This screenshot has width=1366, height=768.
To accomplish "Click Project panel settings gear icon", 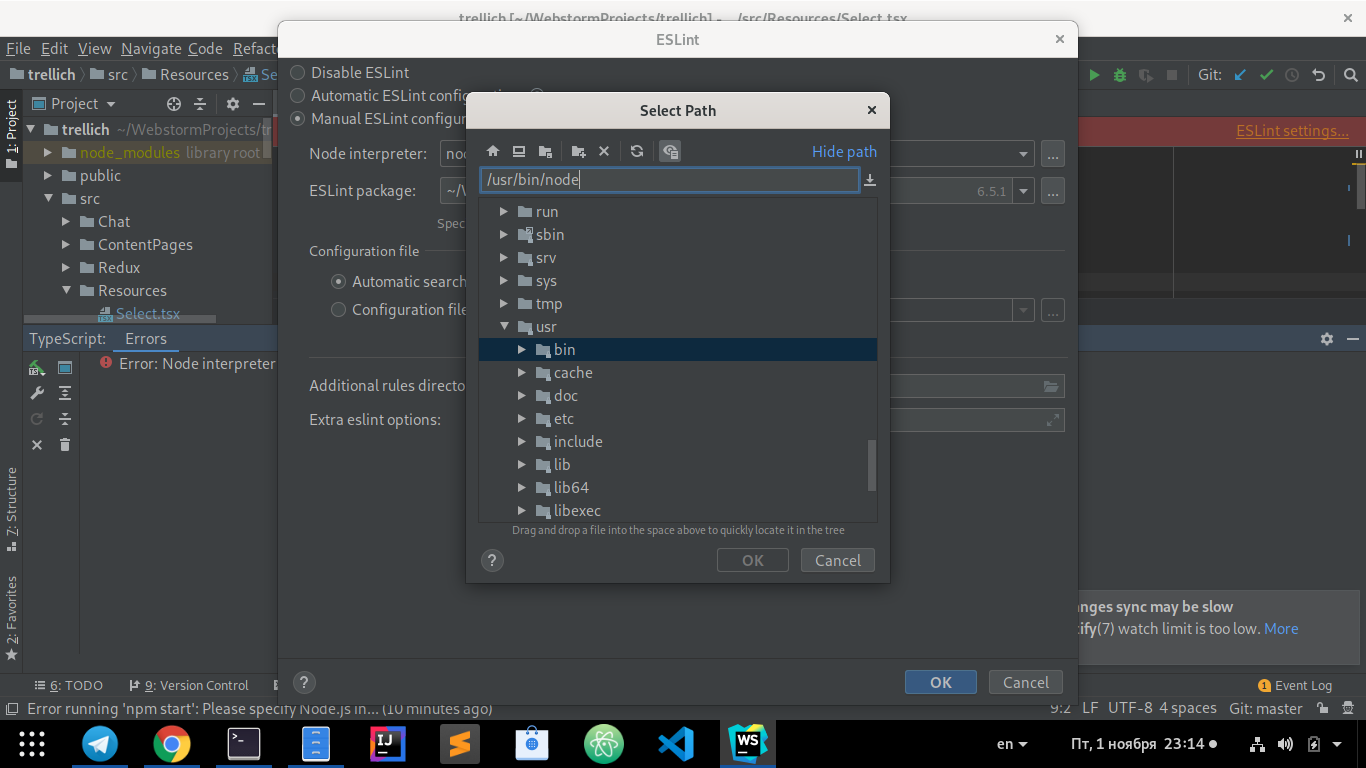I will click(x=233, y=103).
